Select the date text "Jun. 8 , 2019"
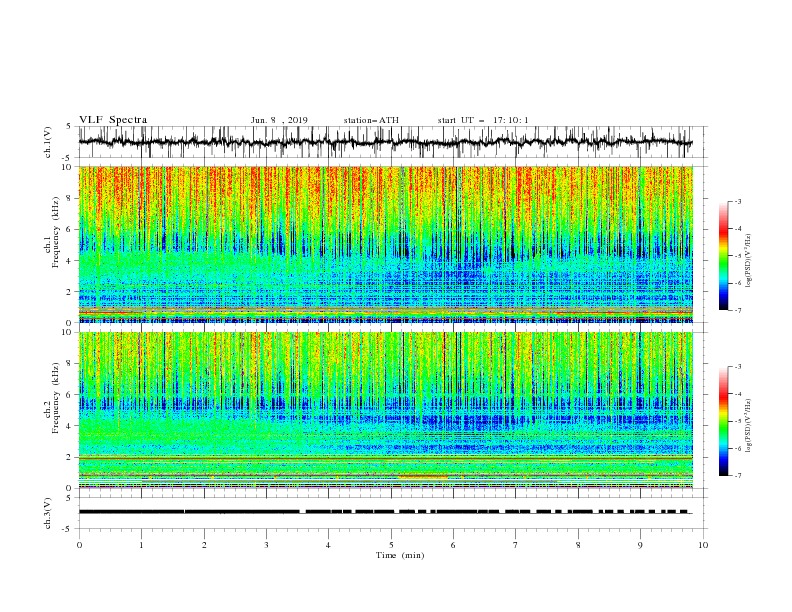This screenshot has width=792, height=612. point(279,120)
